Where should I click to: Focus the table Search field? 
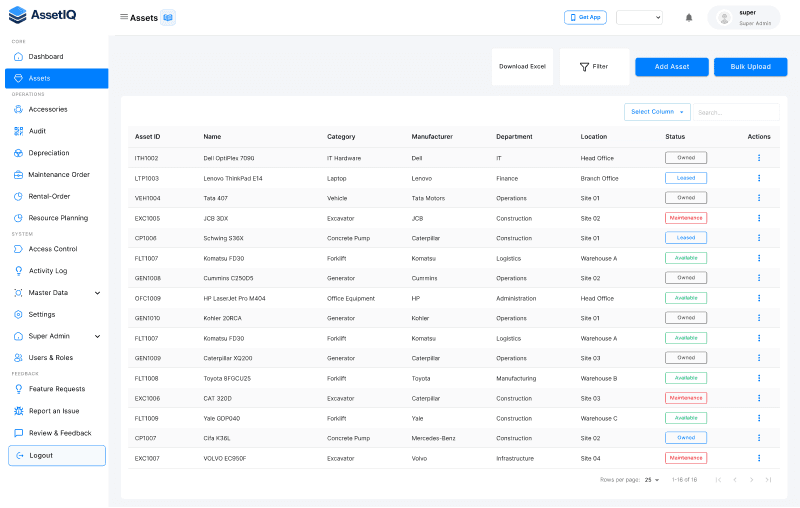736,112
